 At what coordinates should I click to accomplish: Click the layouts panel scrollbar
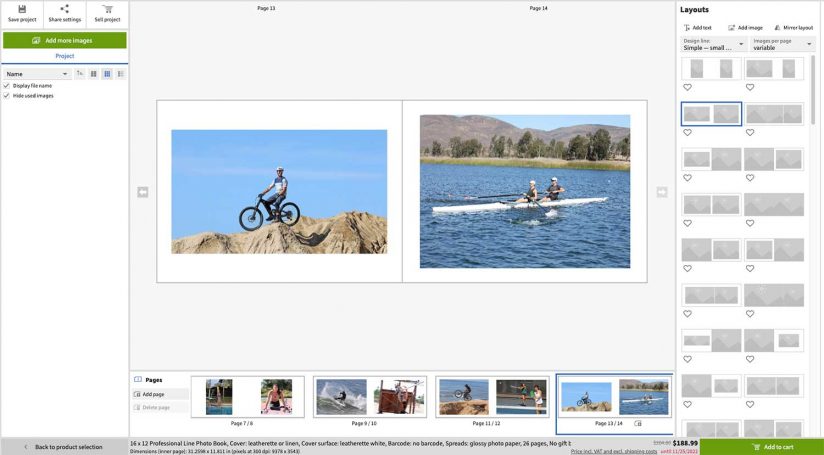pos(813,90)
